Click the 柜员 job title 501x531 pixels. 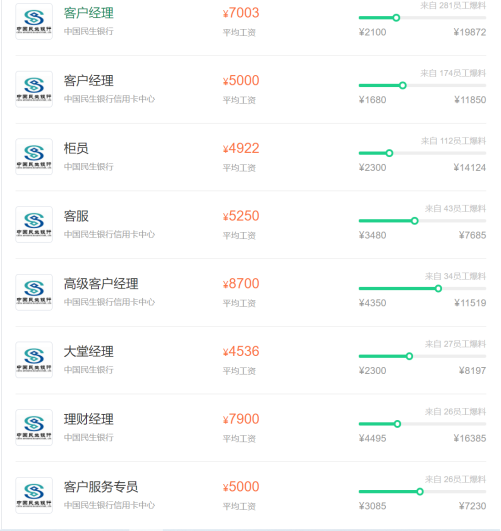click(76, 148)
